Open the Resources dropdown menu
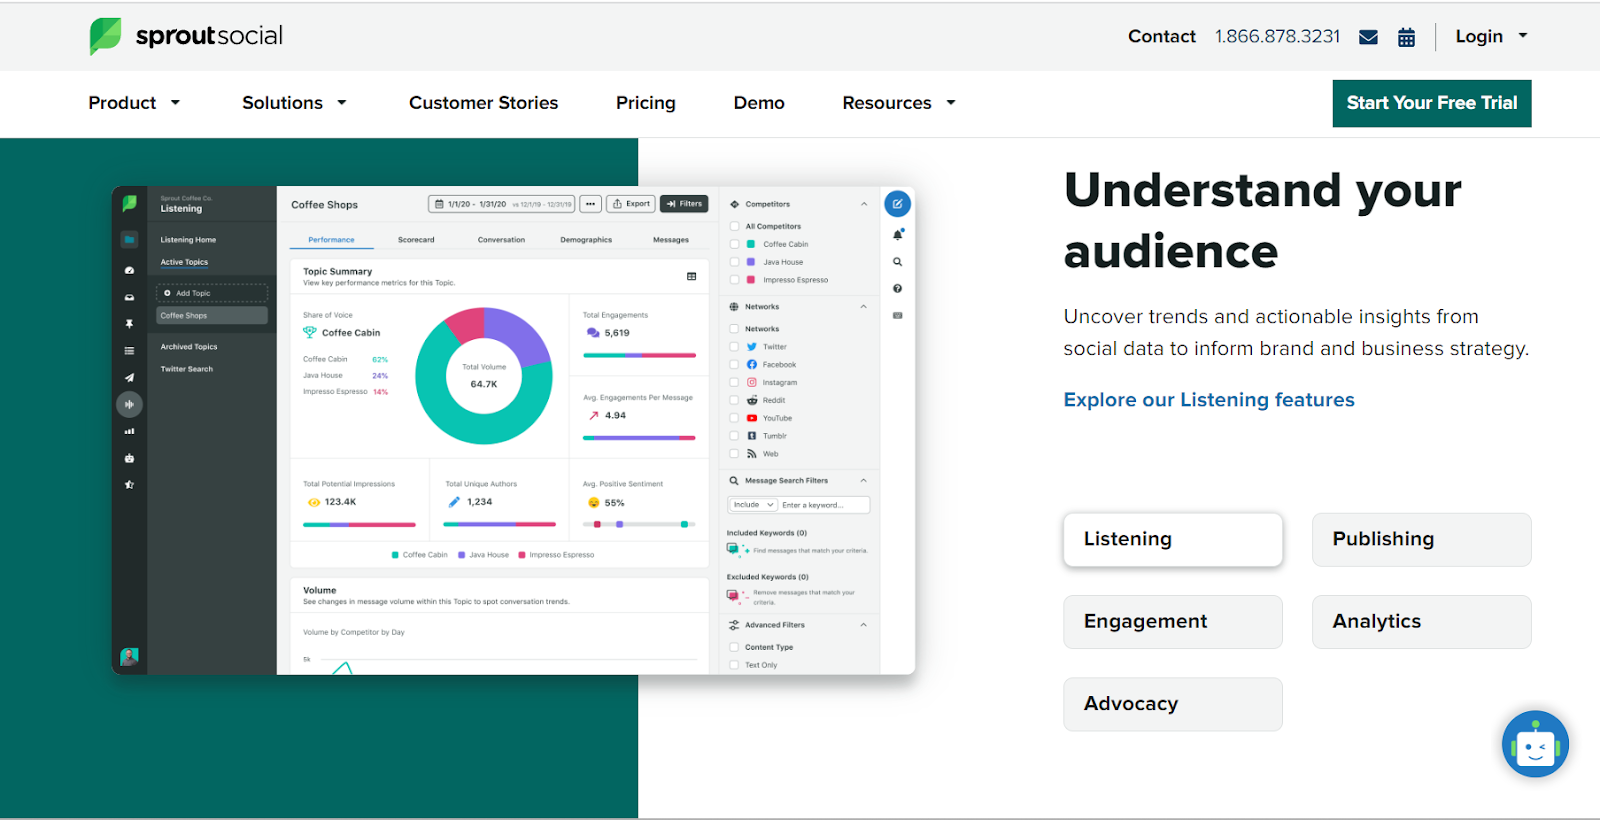1600x820 pixels. (x=899, y=103)
